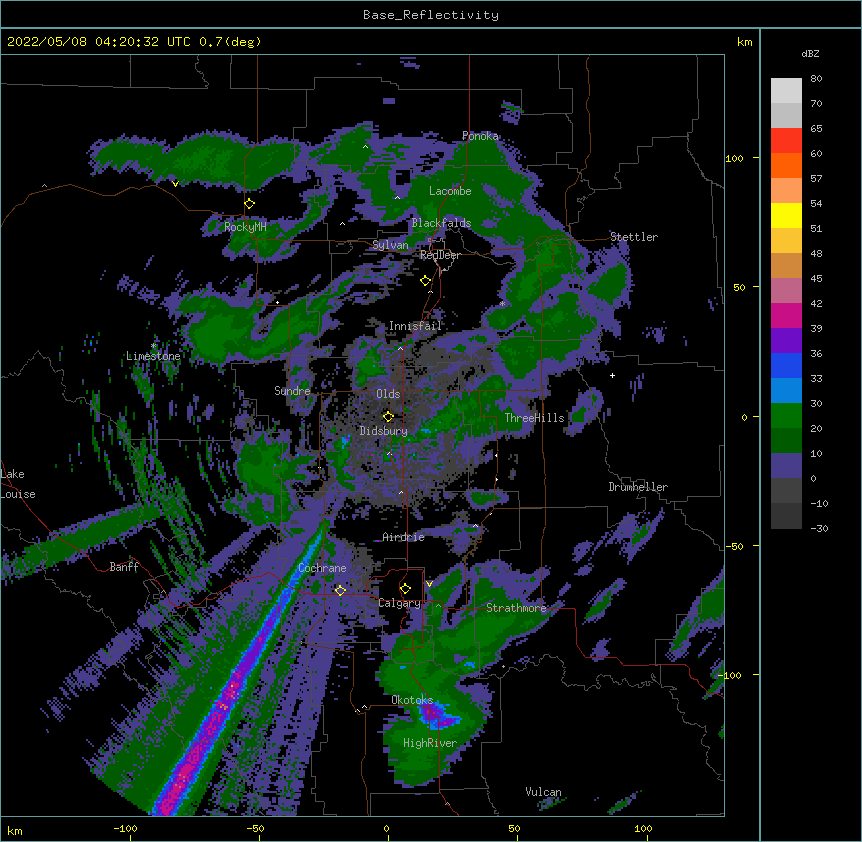Screen dimensions: 862x842
Task: Select the -50 tick on right axis
Action: [734, 546]
